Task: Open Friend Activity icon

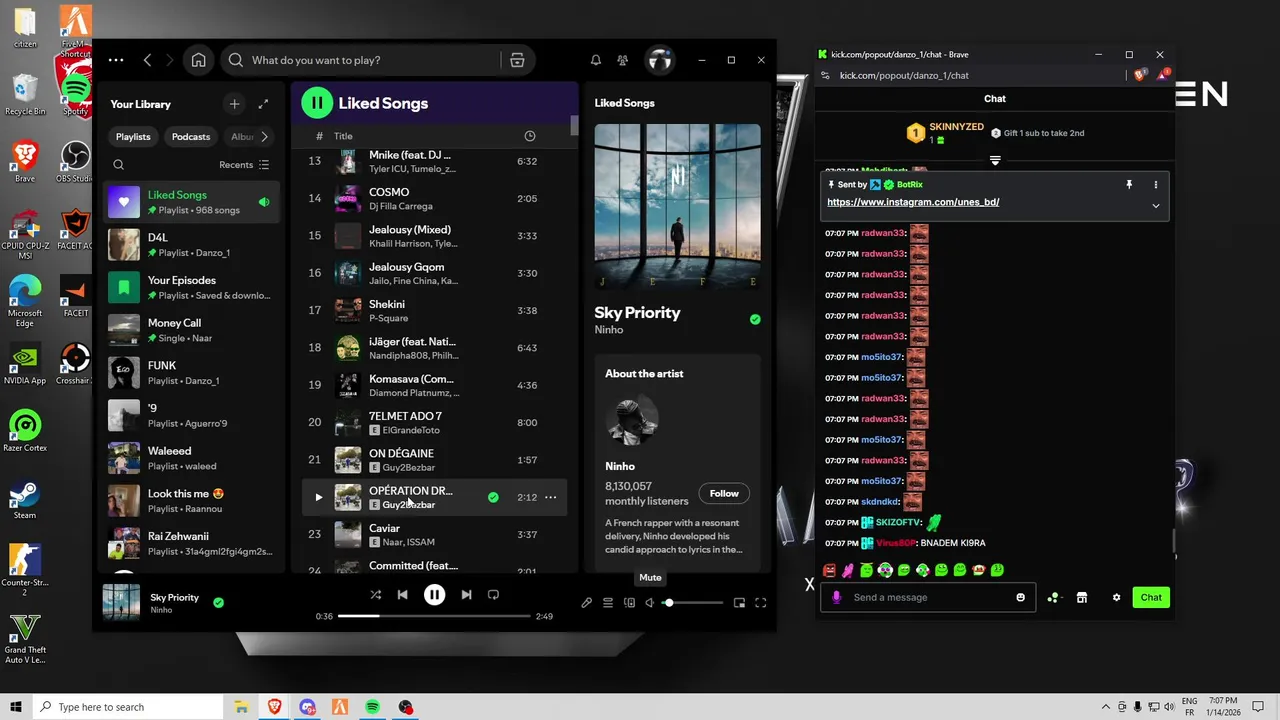Action: 623,60
